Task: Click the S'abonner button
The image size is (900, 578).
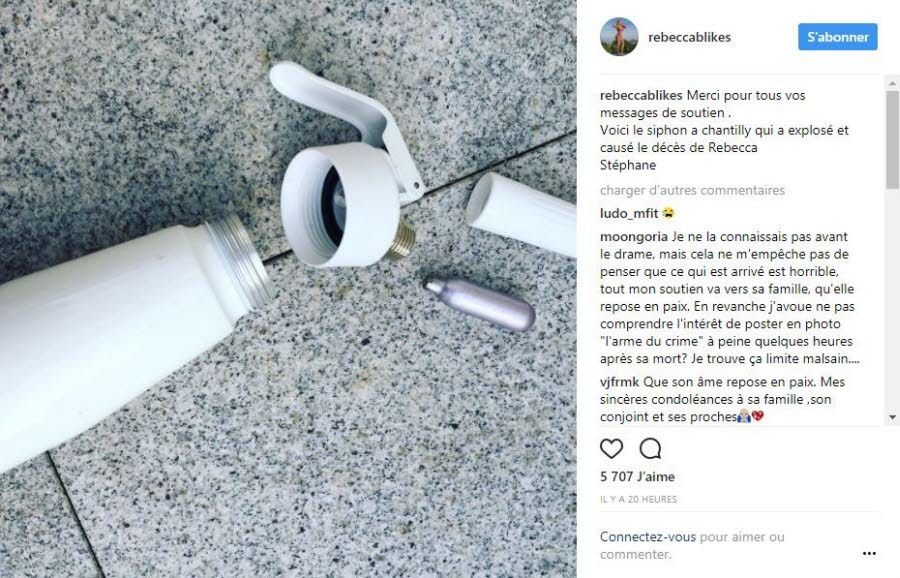Action: [x=837, y=37]
